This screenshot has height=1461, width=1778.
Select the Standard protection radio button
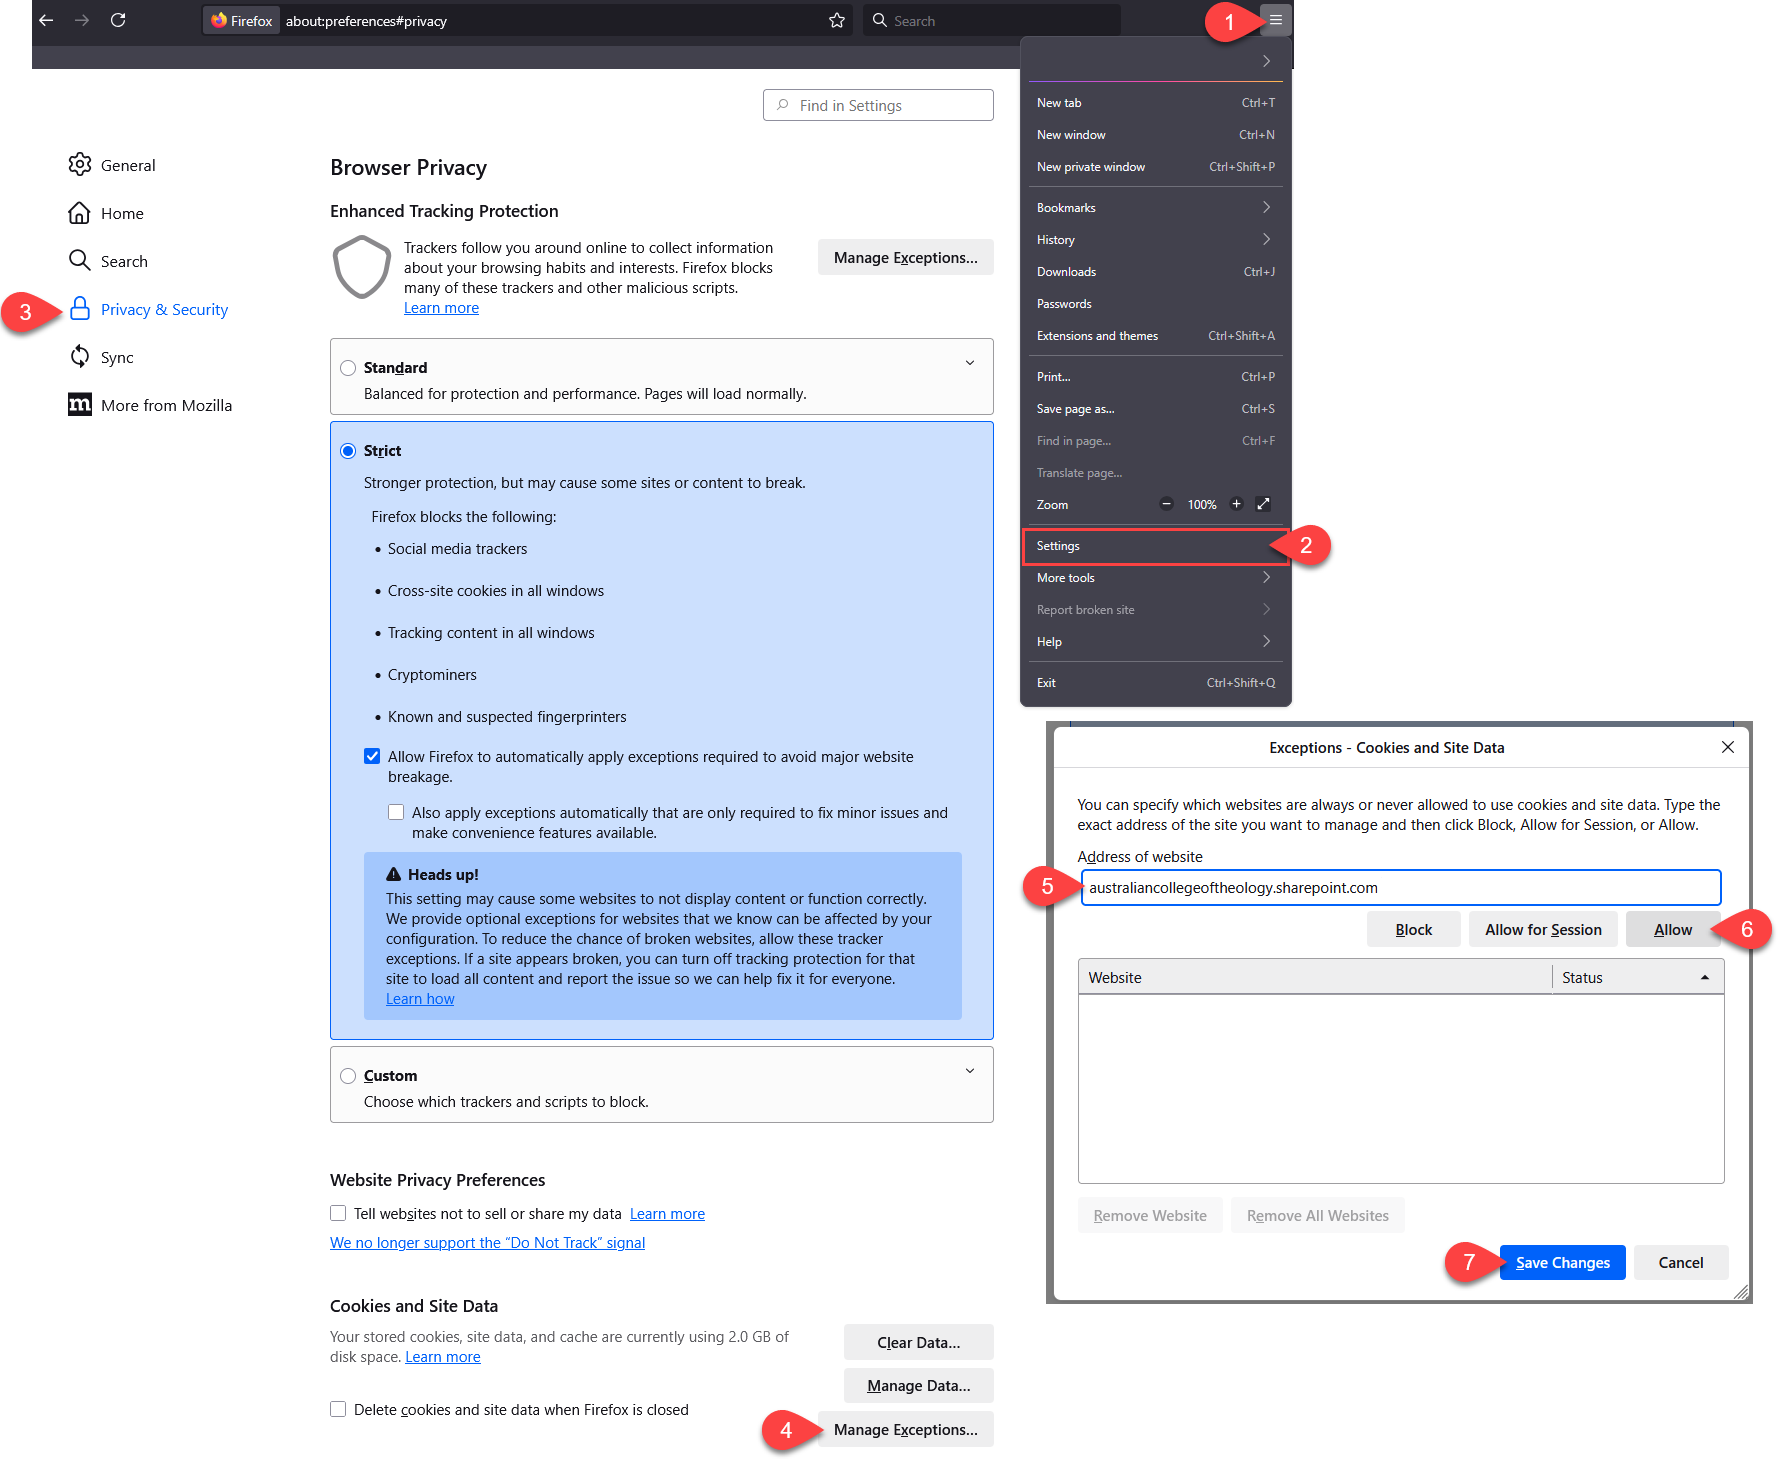[348, 368]
